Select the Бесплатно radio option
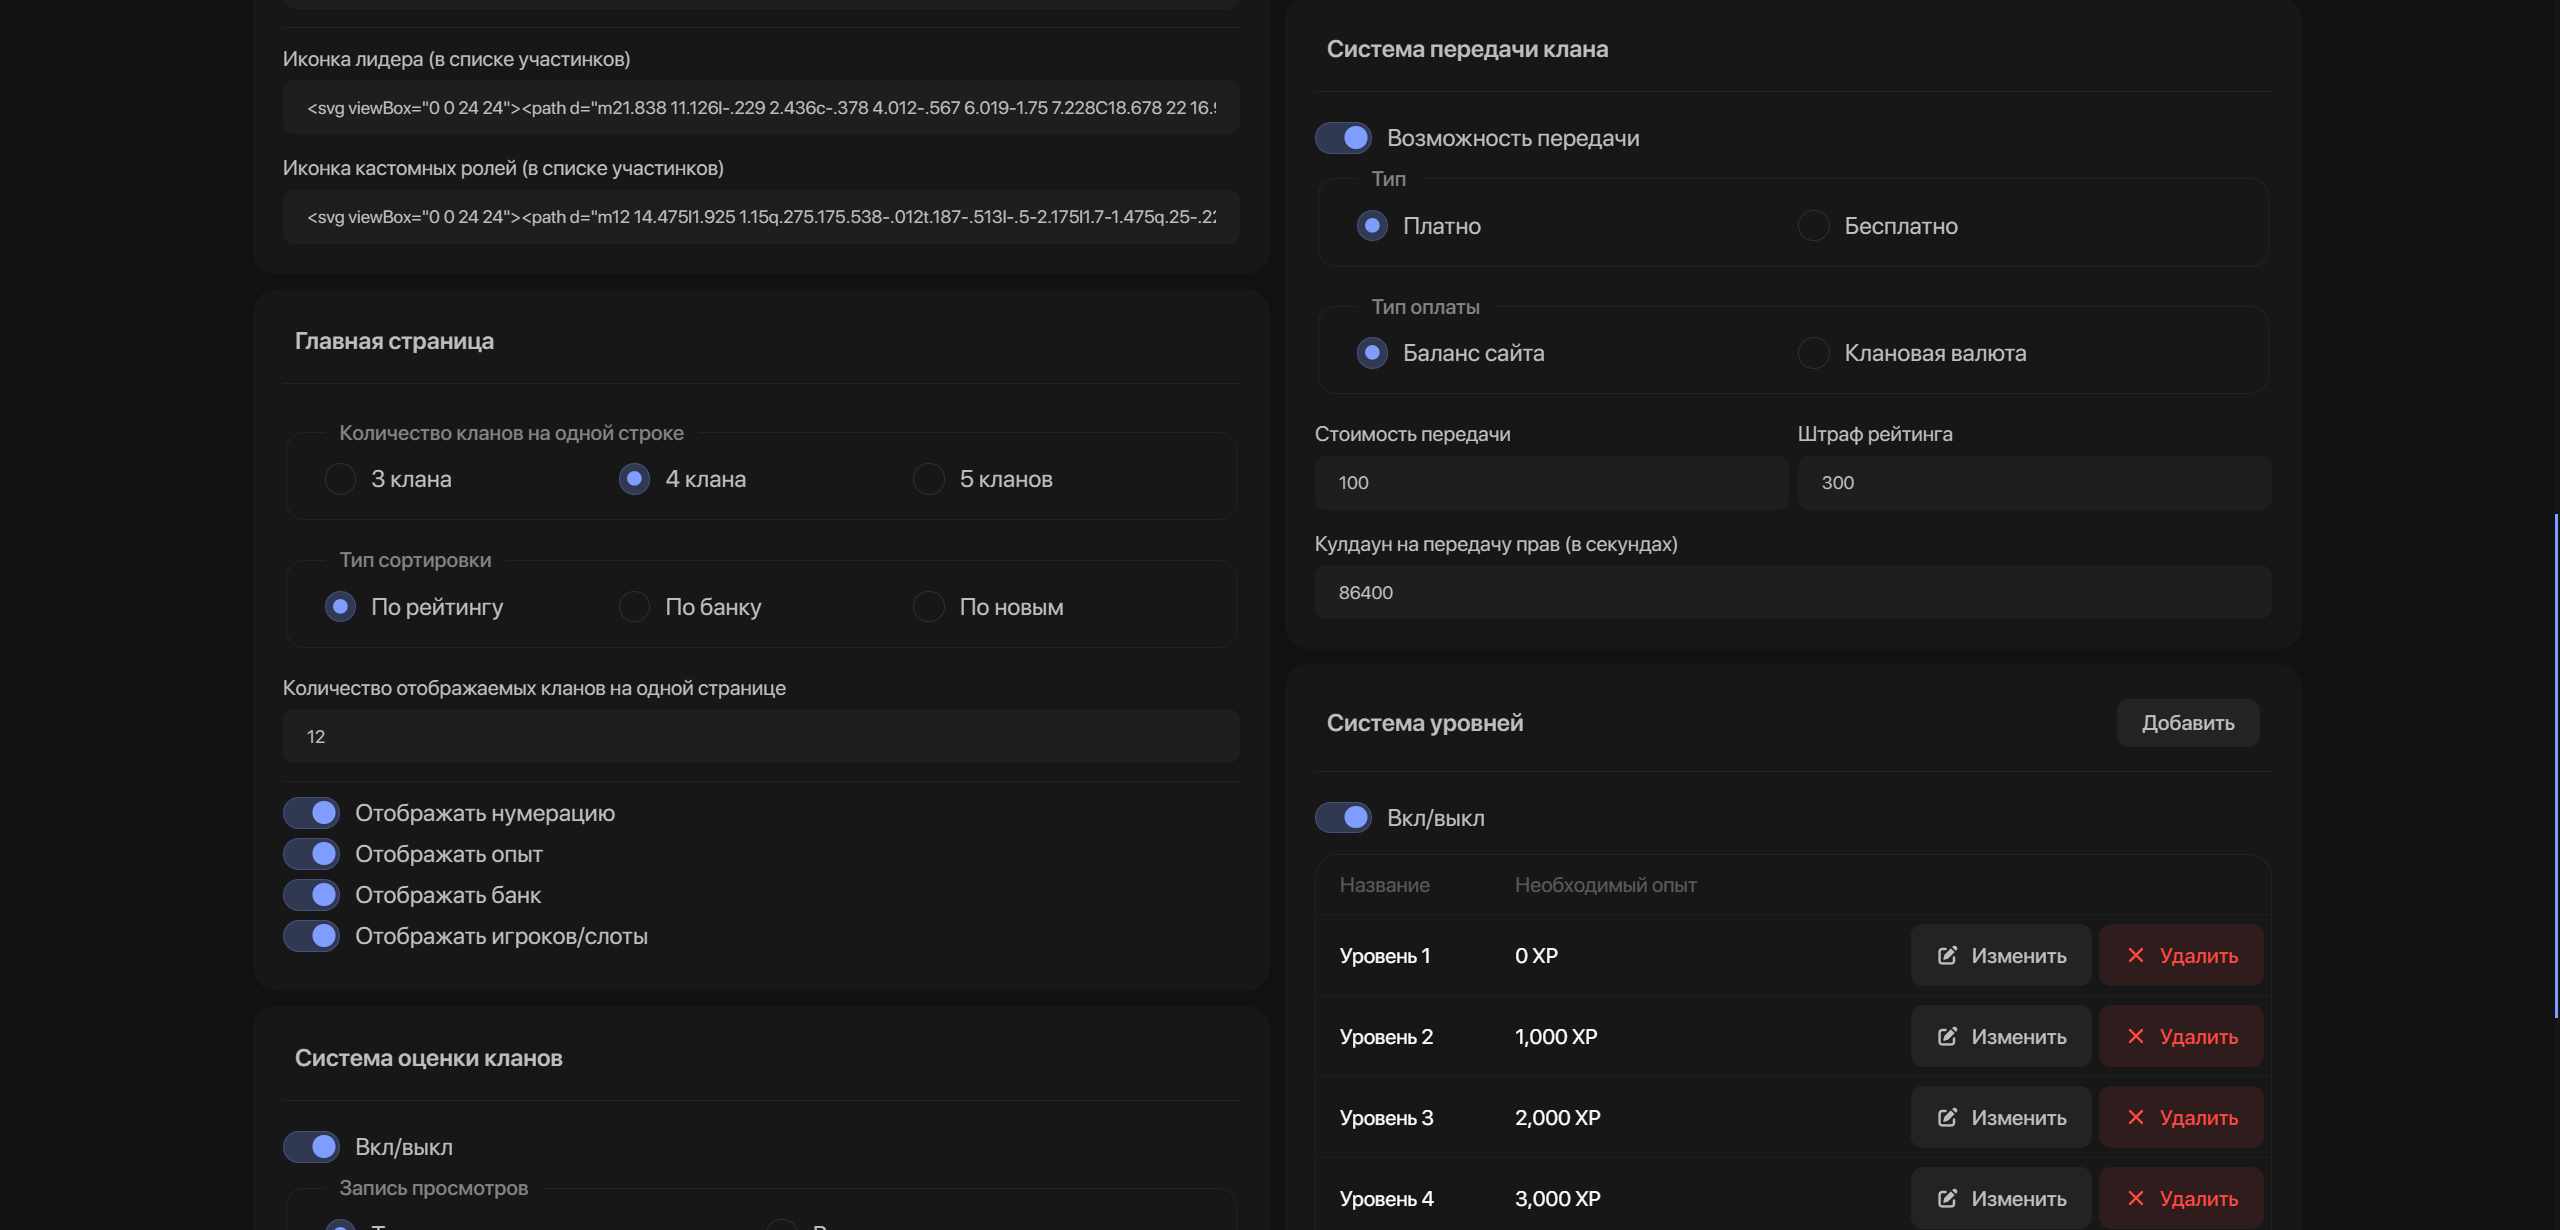 coord(1814,226)
